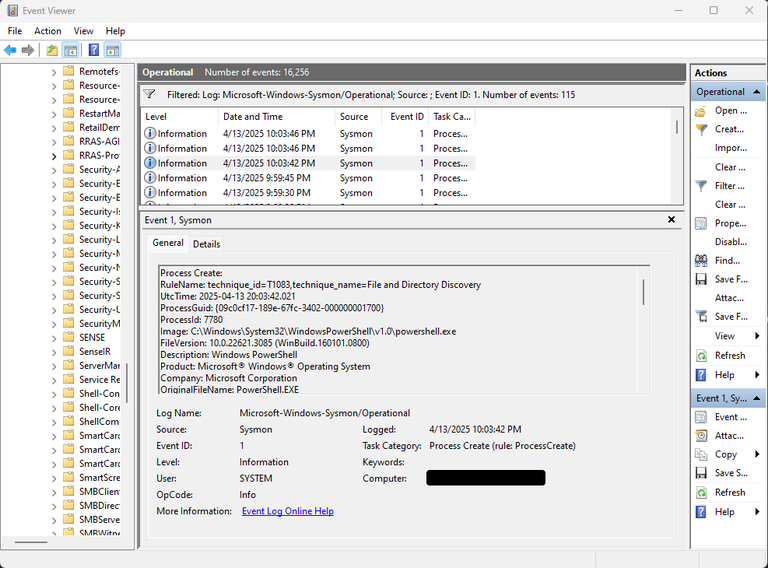
Task: Click the Help icon under Event 1 section
Action: pos(701,512)
